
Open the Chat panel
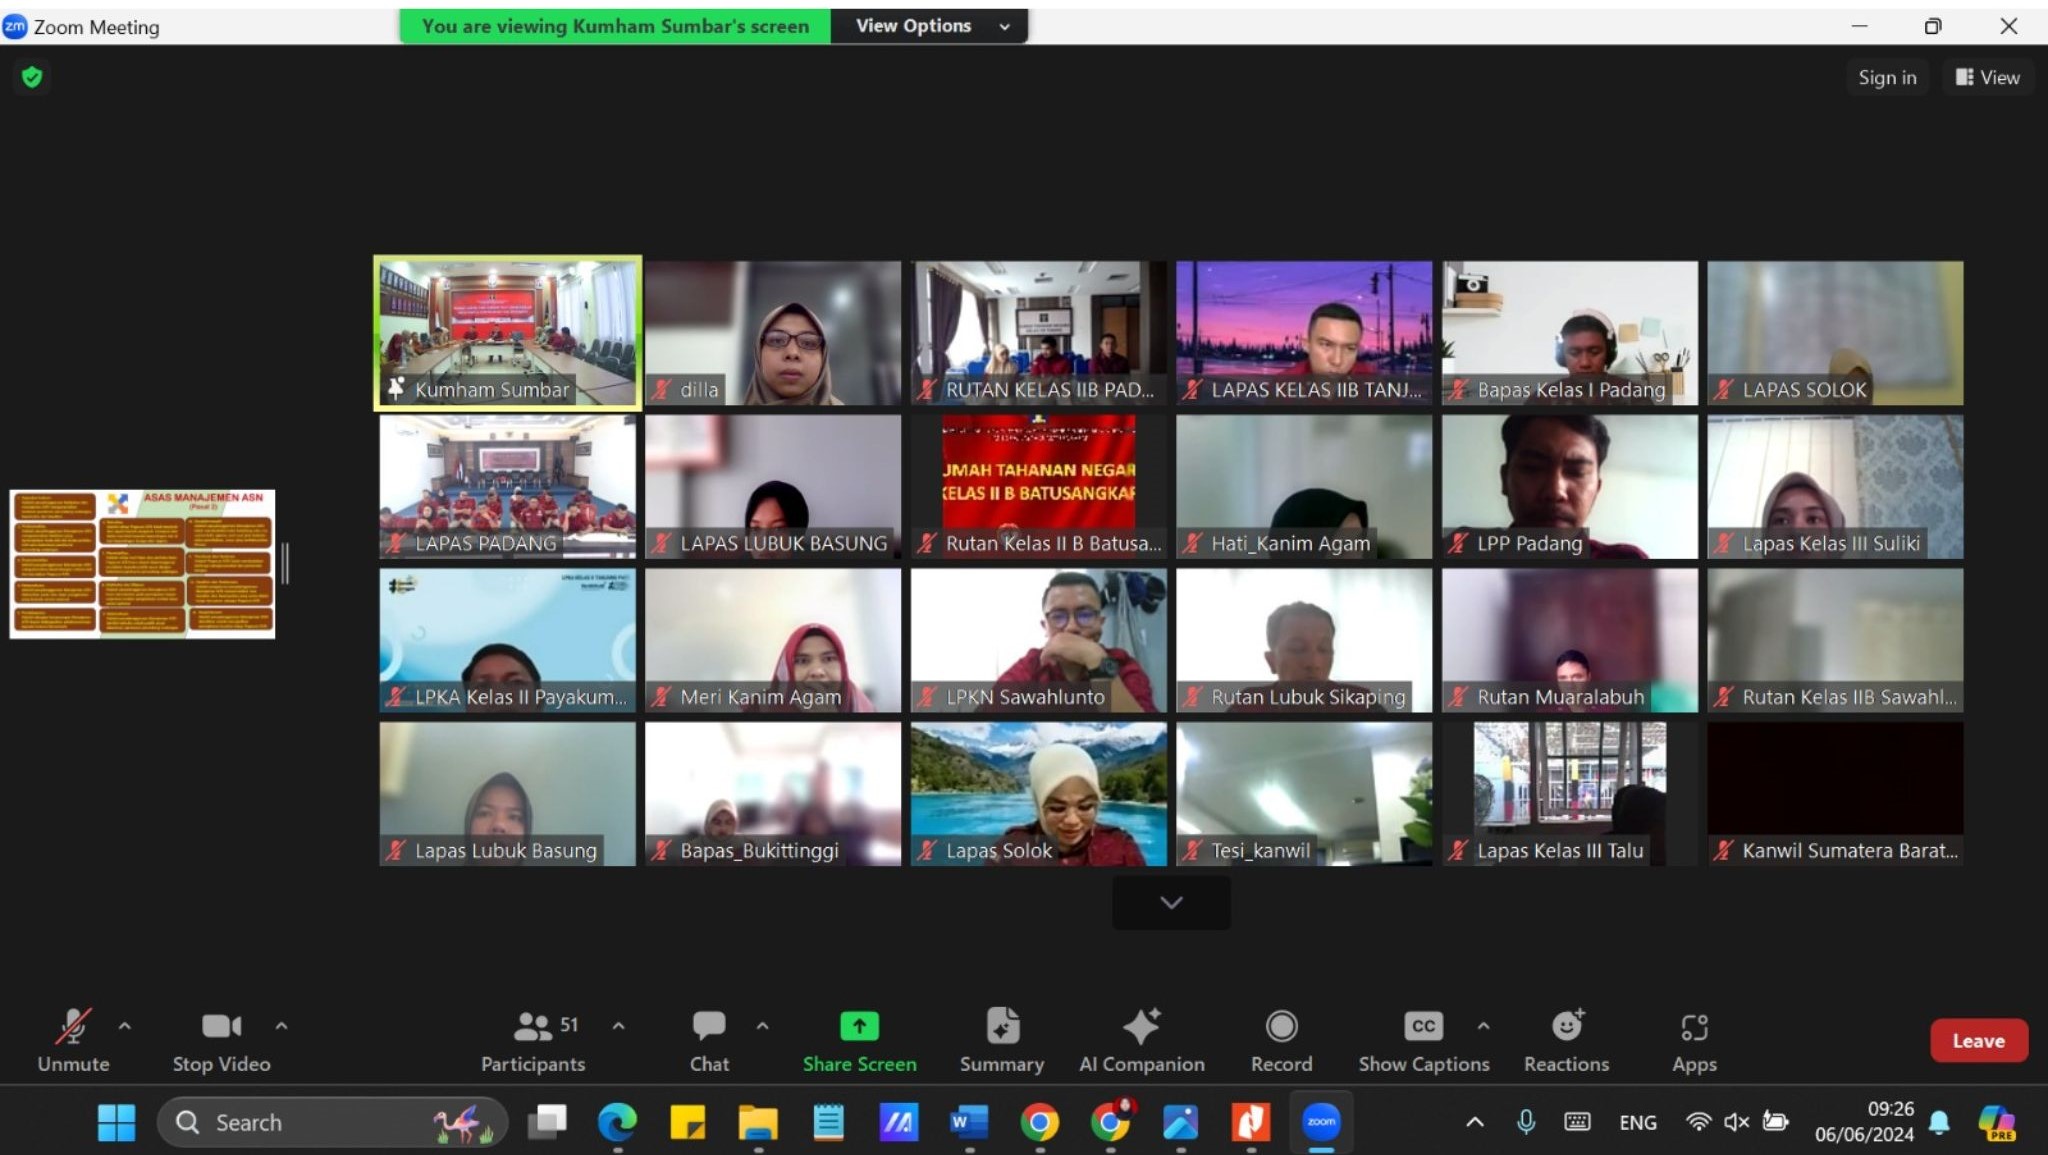coord(709,1040)
